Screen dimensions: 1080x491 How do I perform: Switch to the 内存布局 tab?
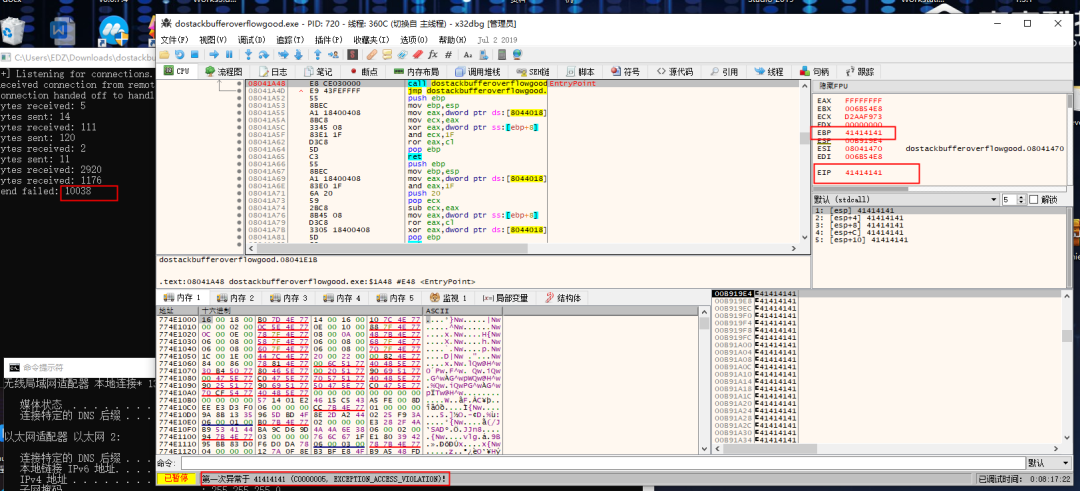click(415, 72)
